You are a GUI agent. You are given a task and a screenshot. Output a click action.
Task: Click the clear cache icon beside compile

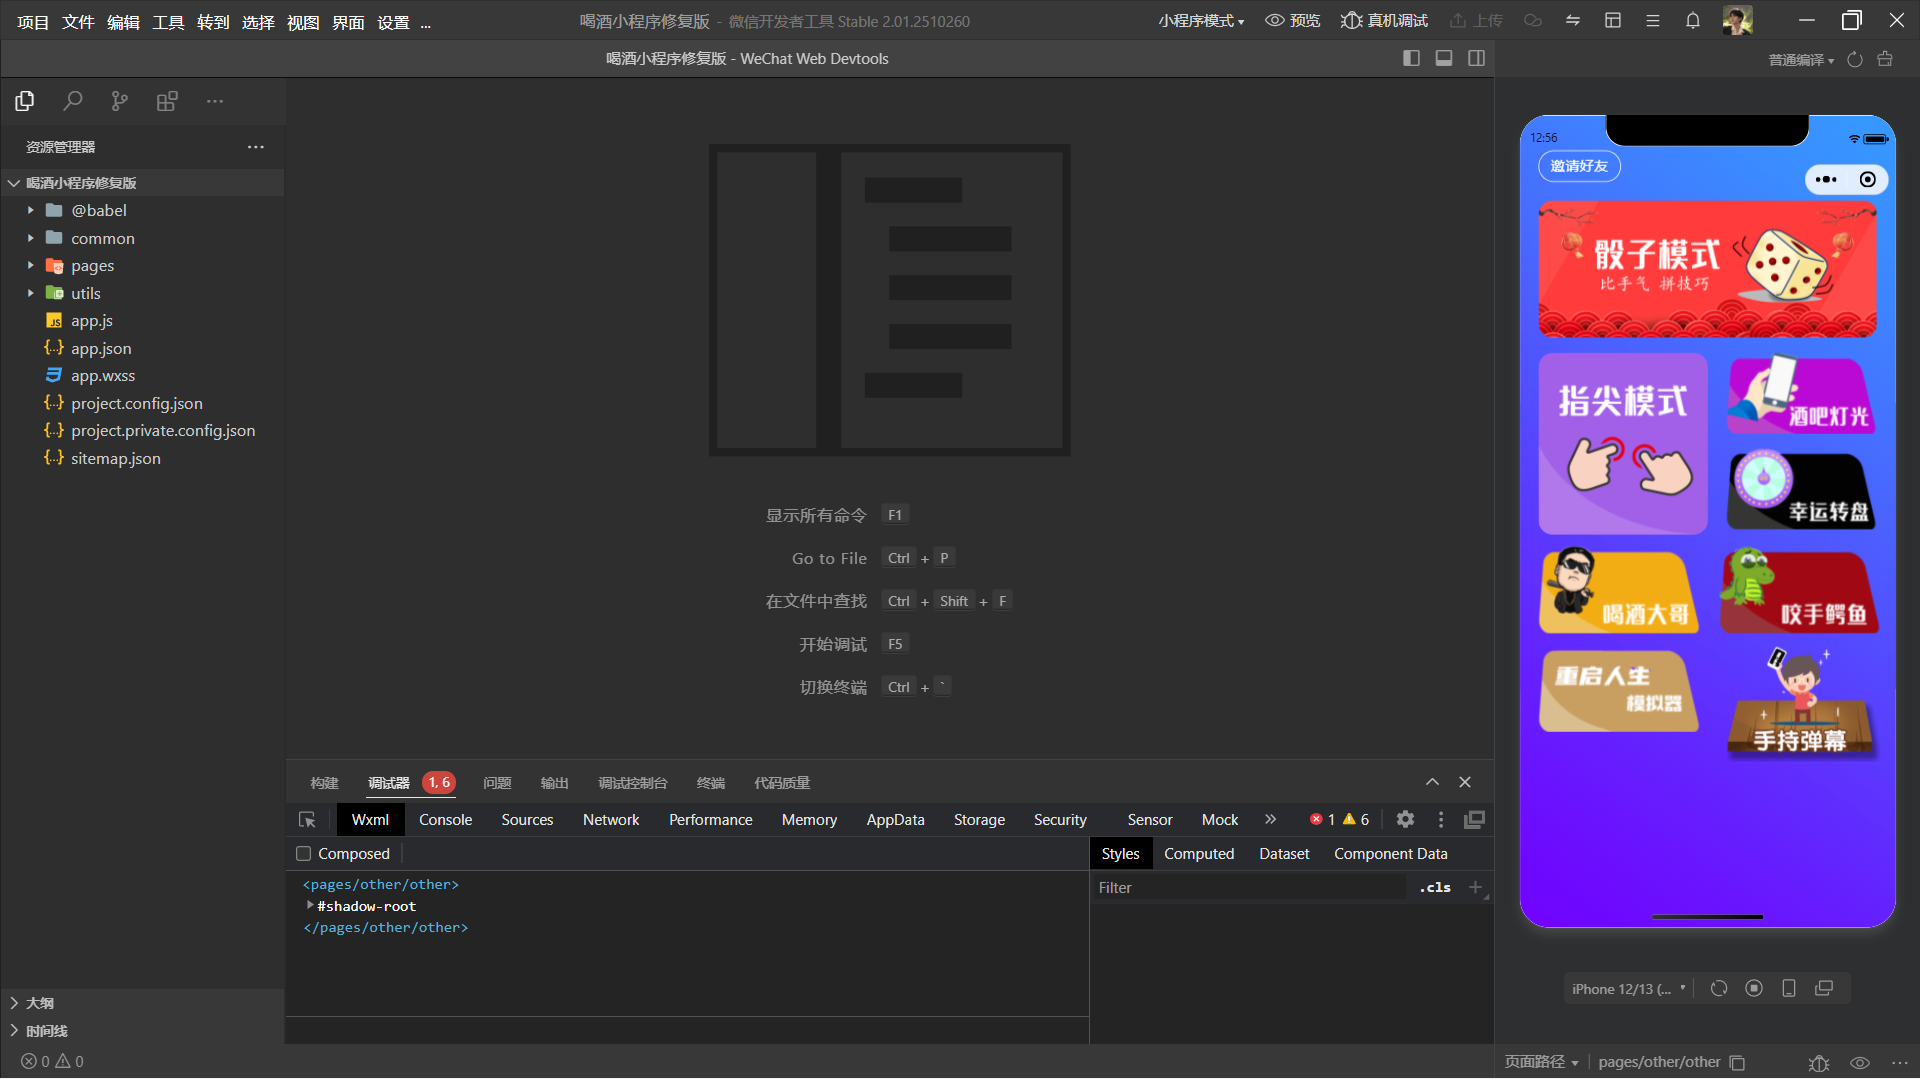coord(1885,60)
